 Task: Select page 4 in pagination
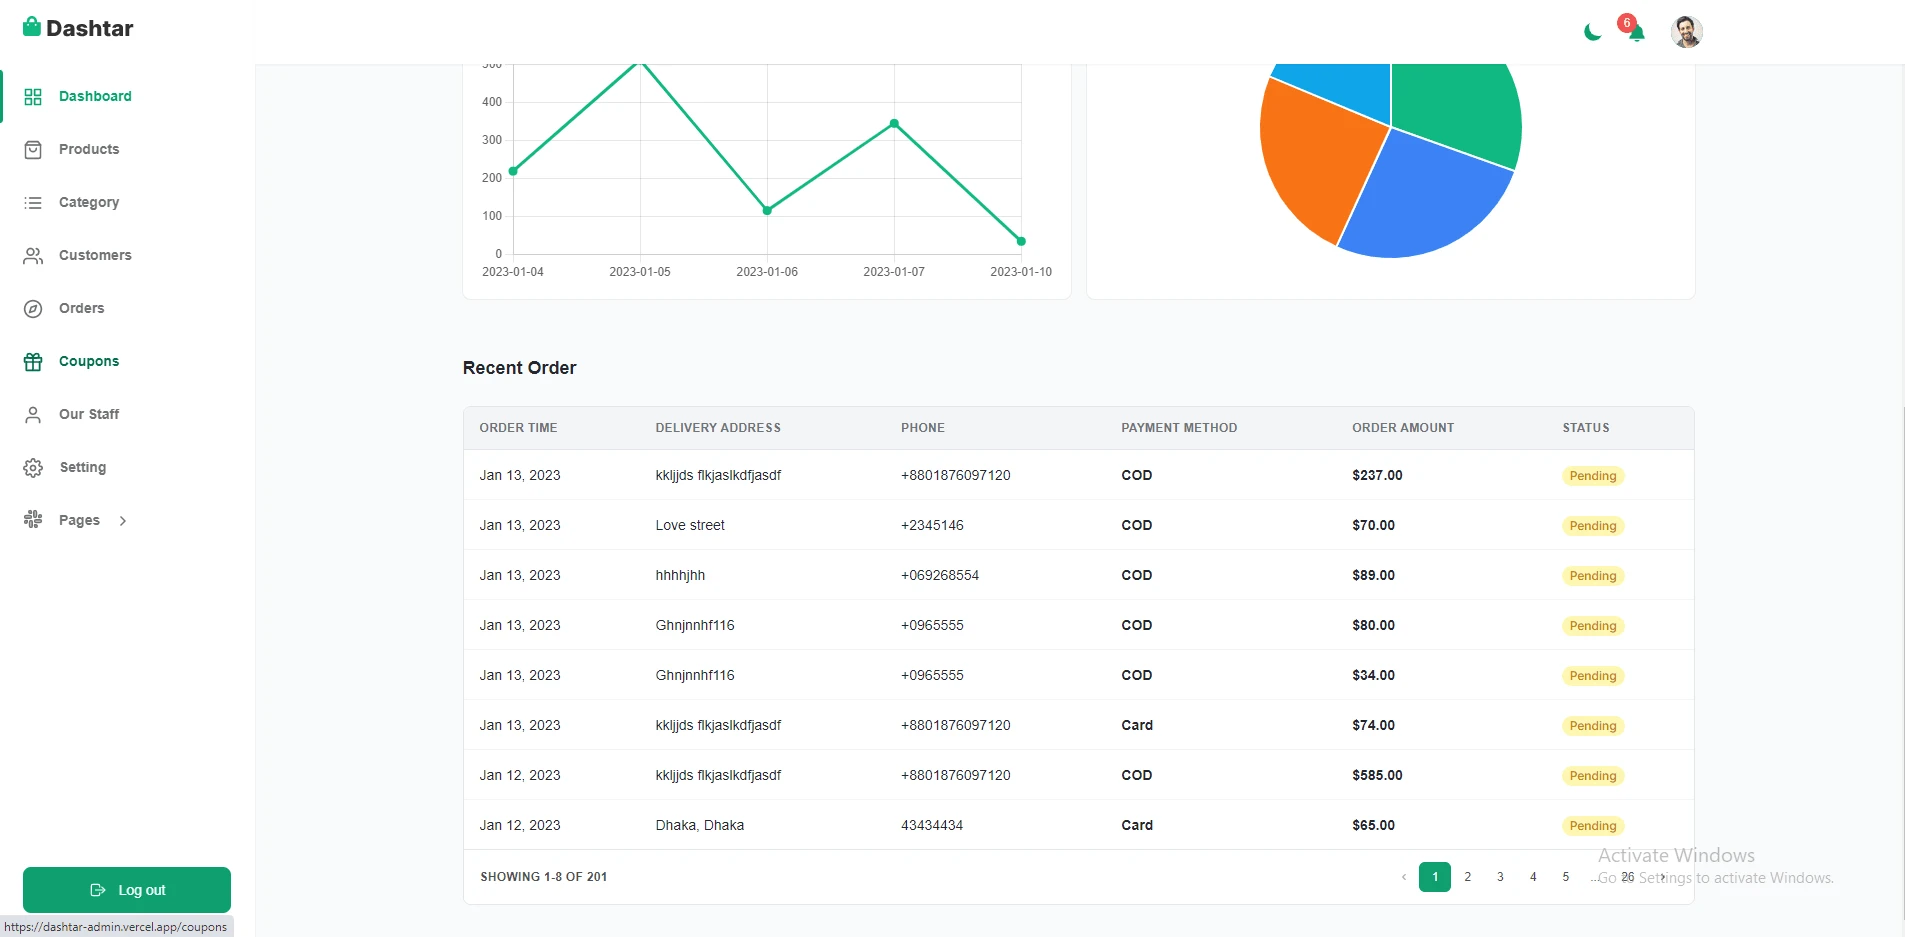coord(1533,877)
